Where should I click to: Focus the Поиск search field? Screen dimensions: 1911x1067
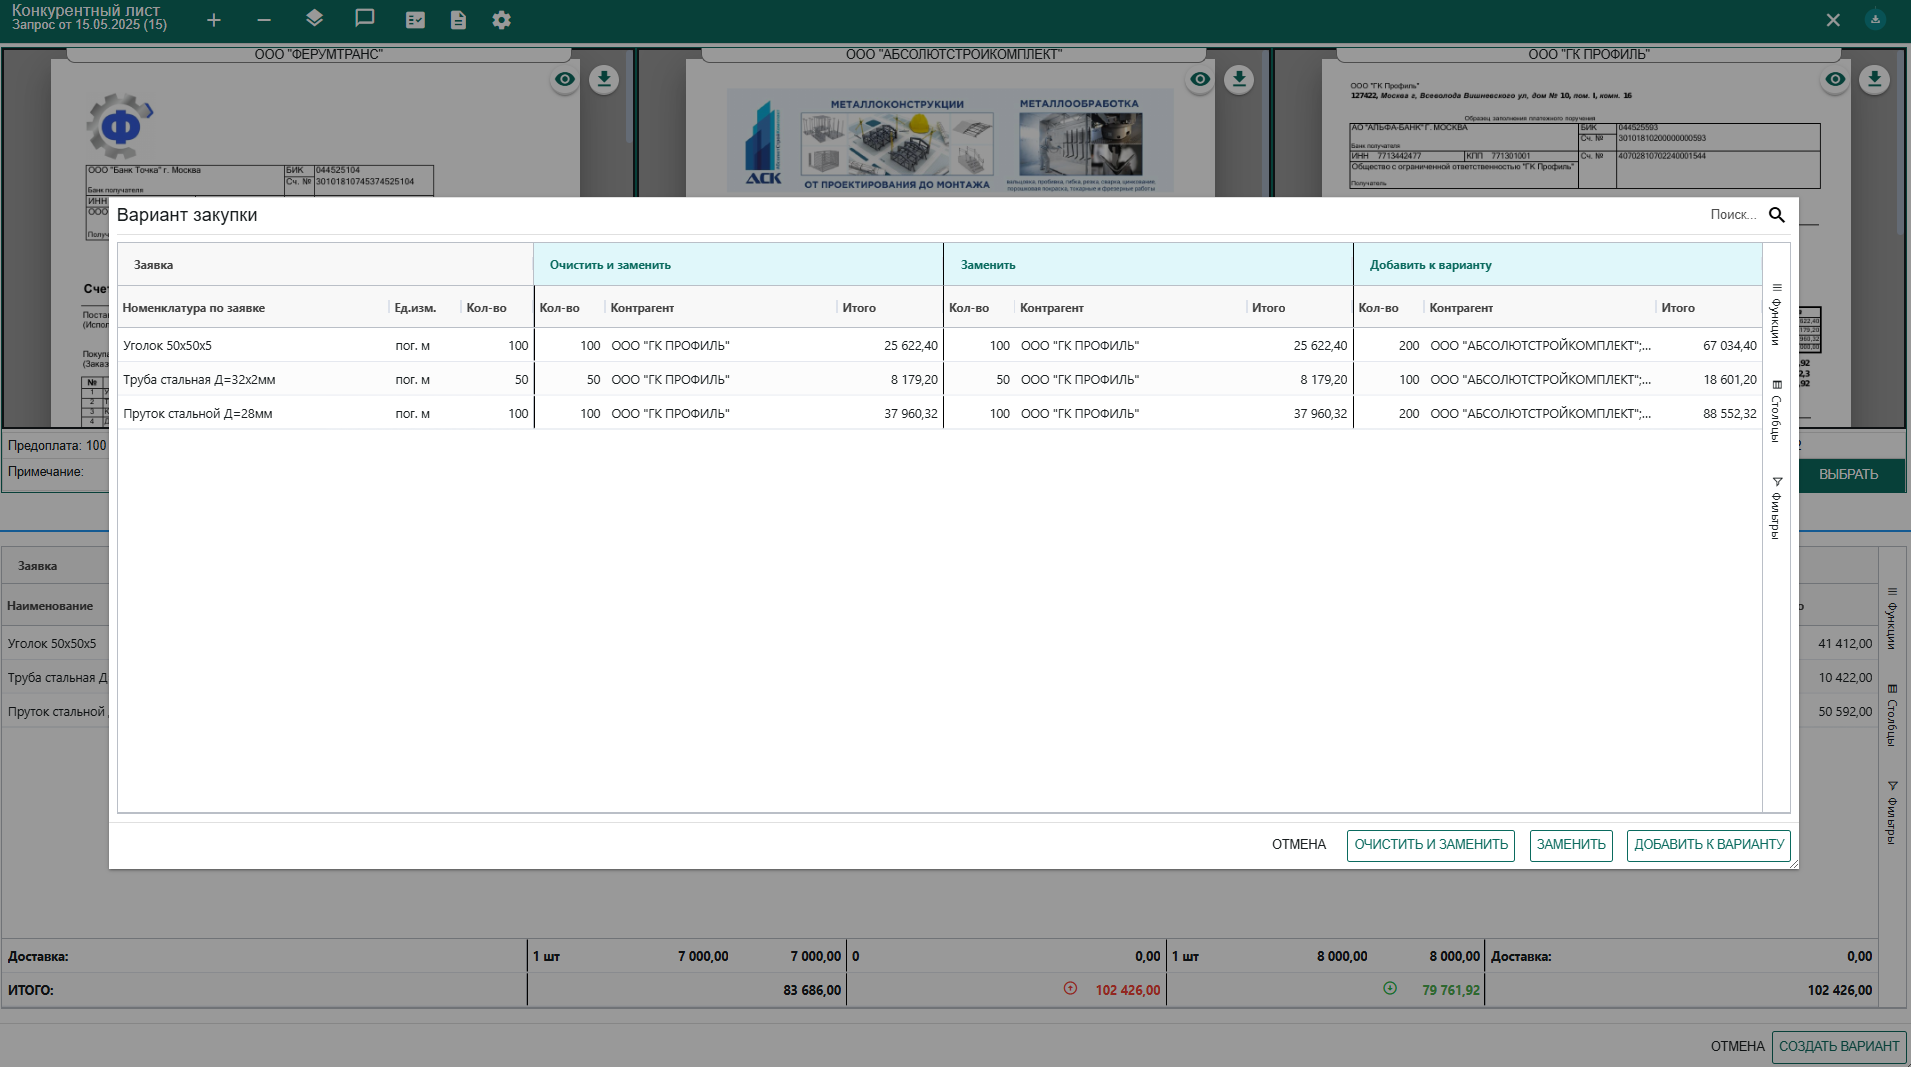(1733, 215)
